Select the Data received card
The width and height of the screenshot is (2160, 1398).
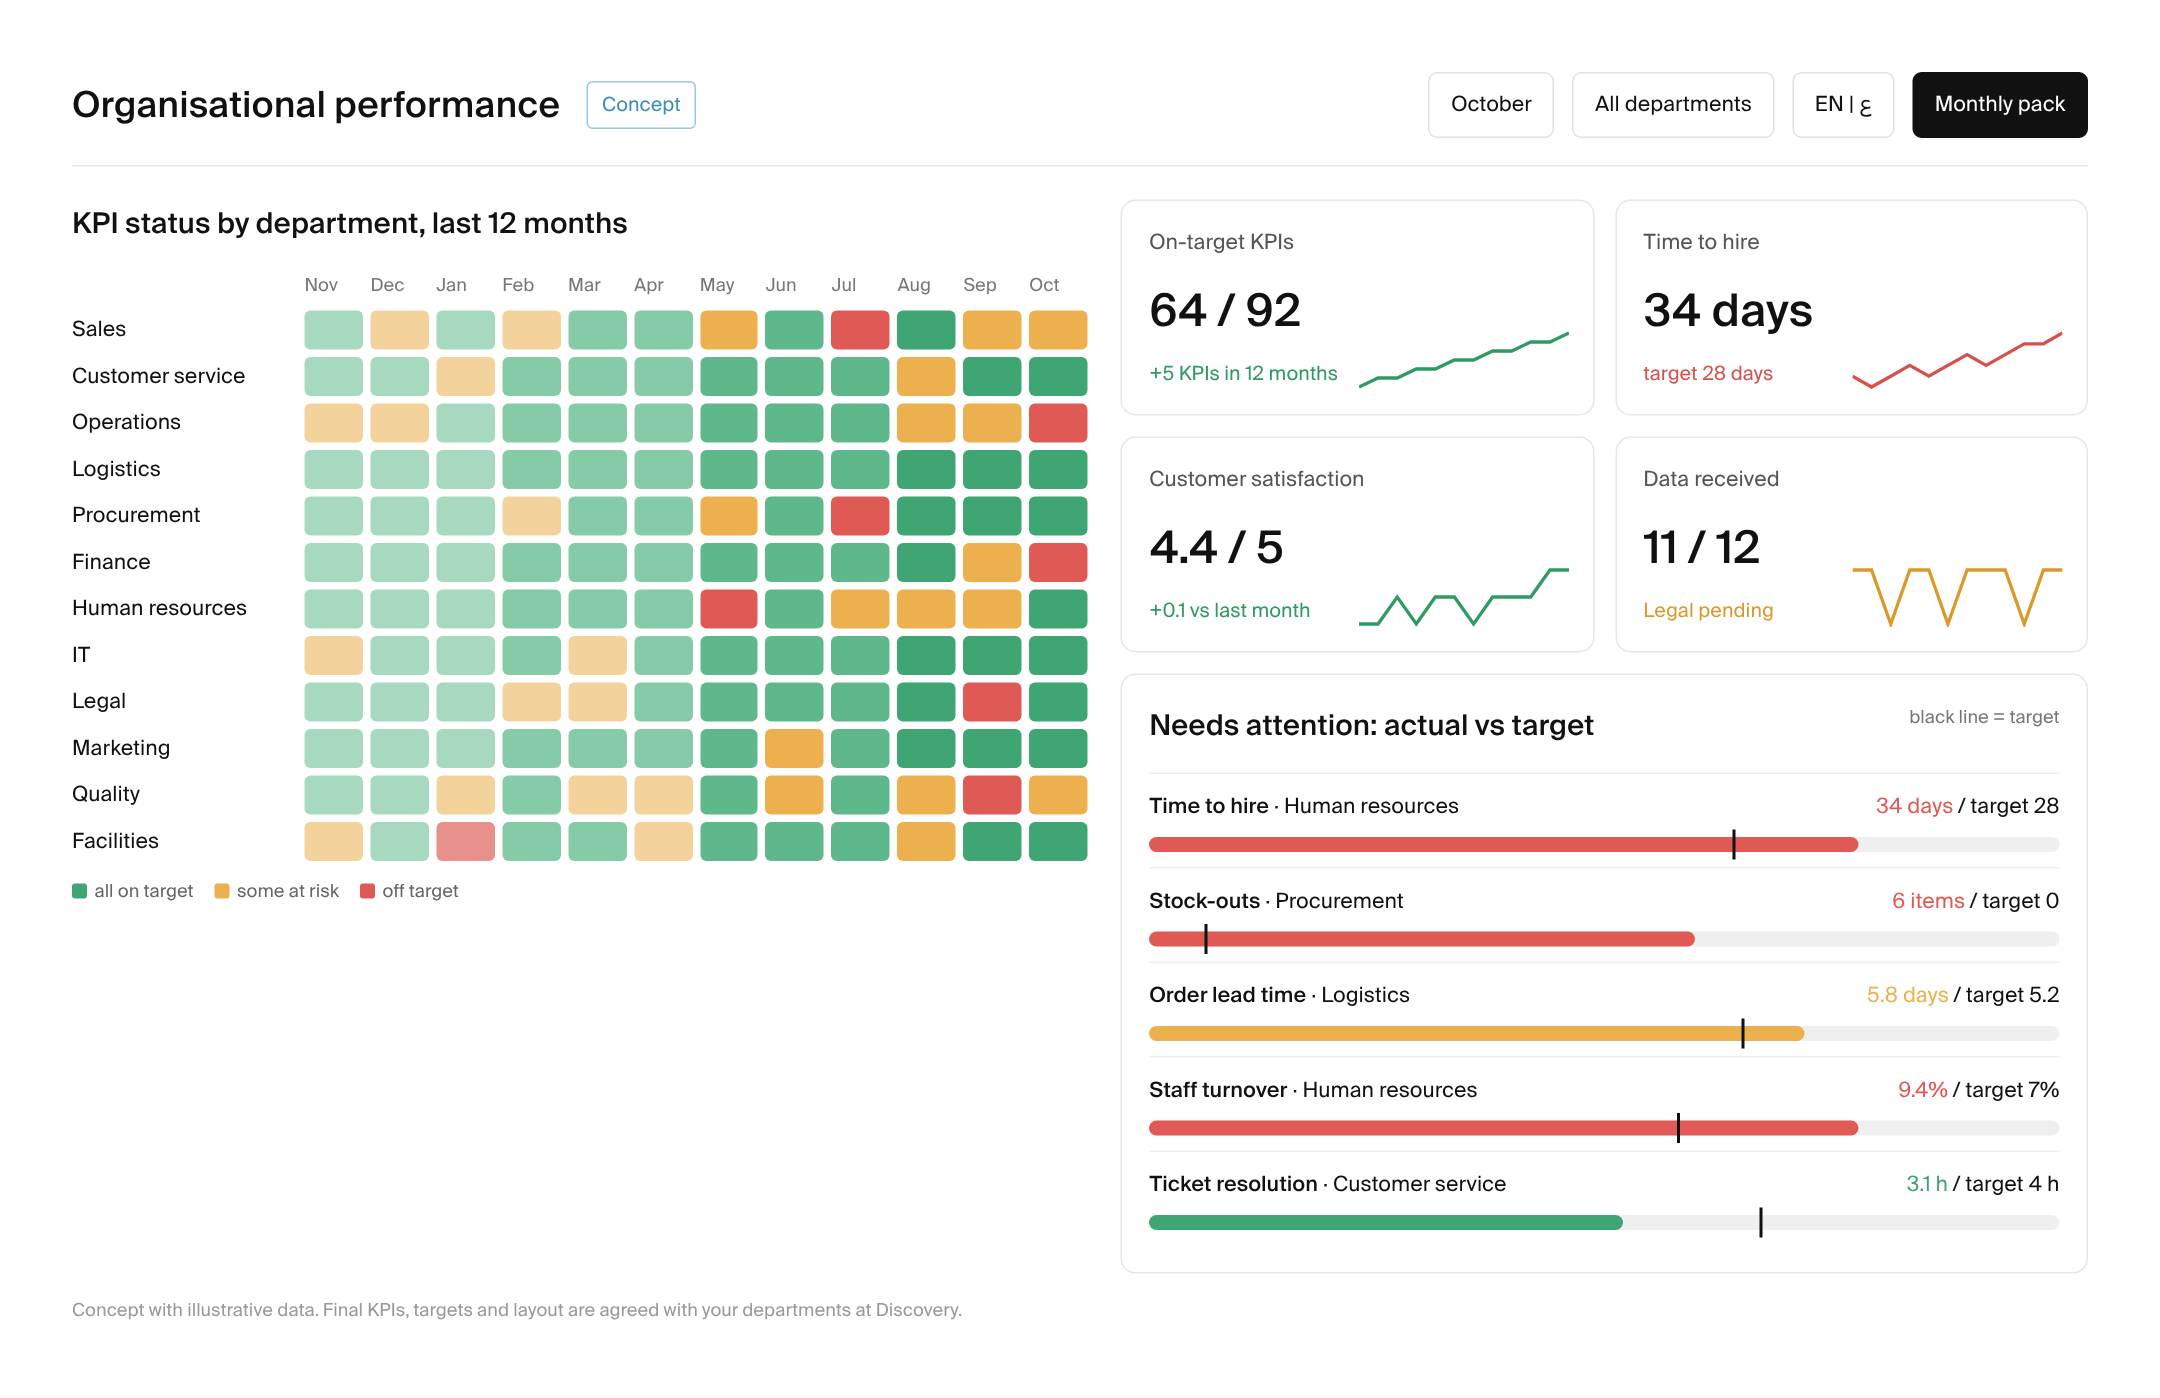point(1851,544)
